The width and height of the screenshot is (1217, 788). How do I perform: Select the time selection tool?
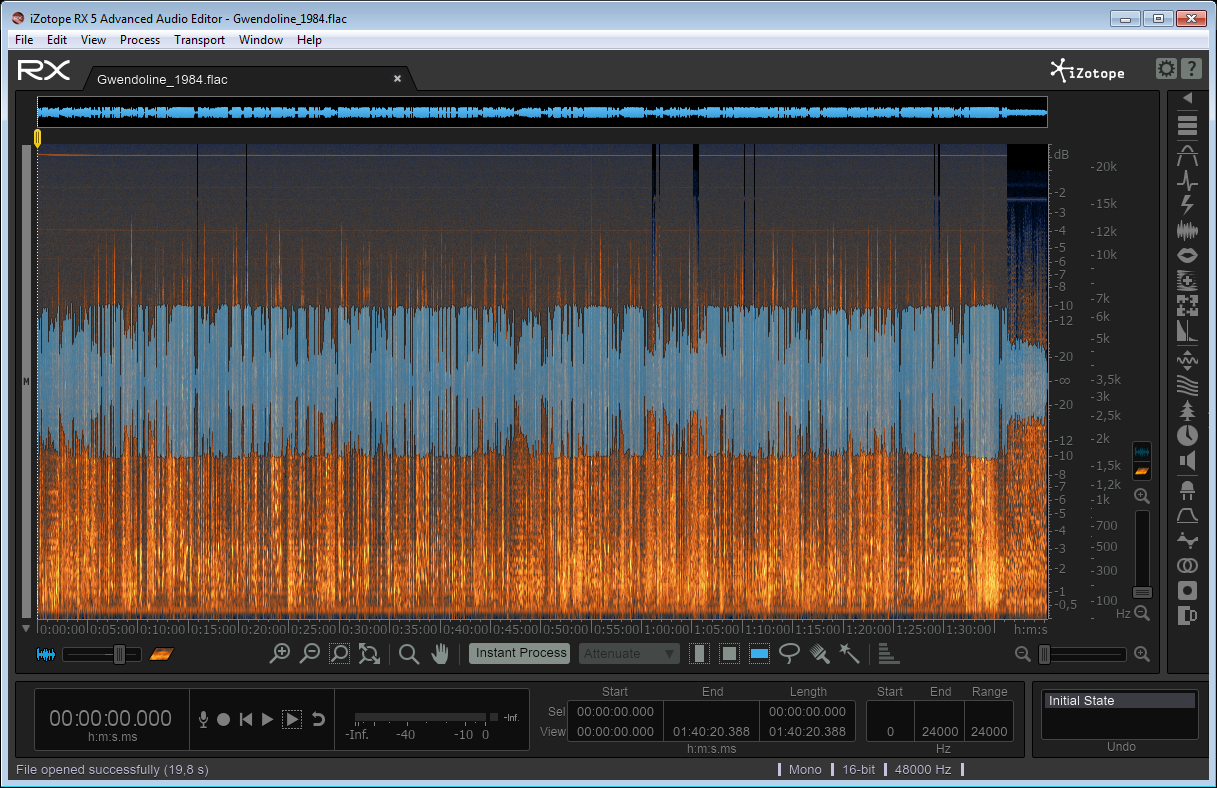pos(700,654)
